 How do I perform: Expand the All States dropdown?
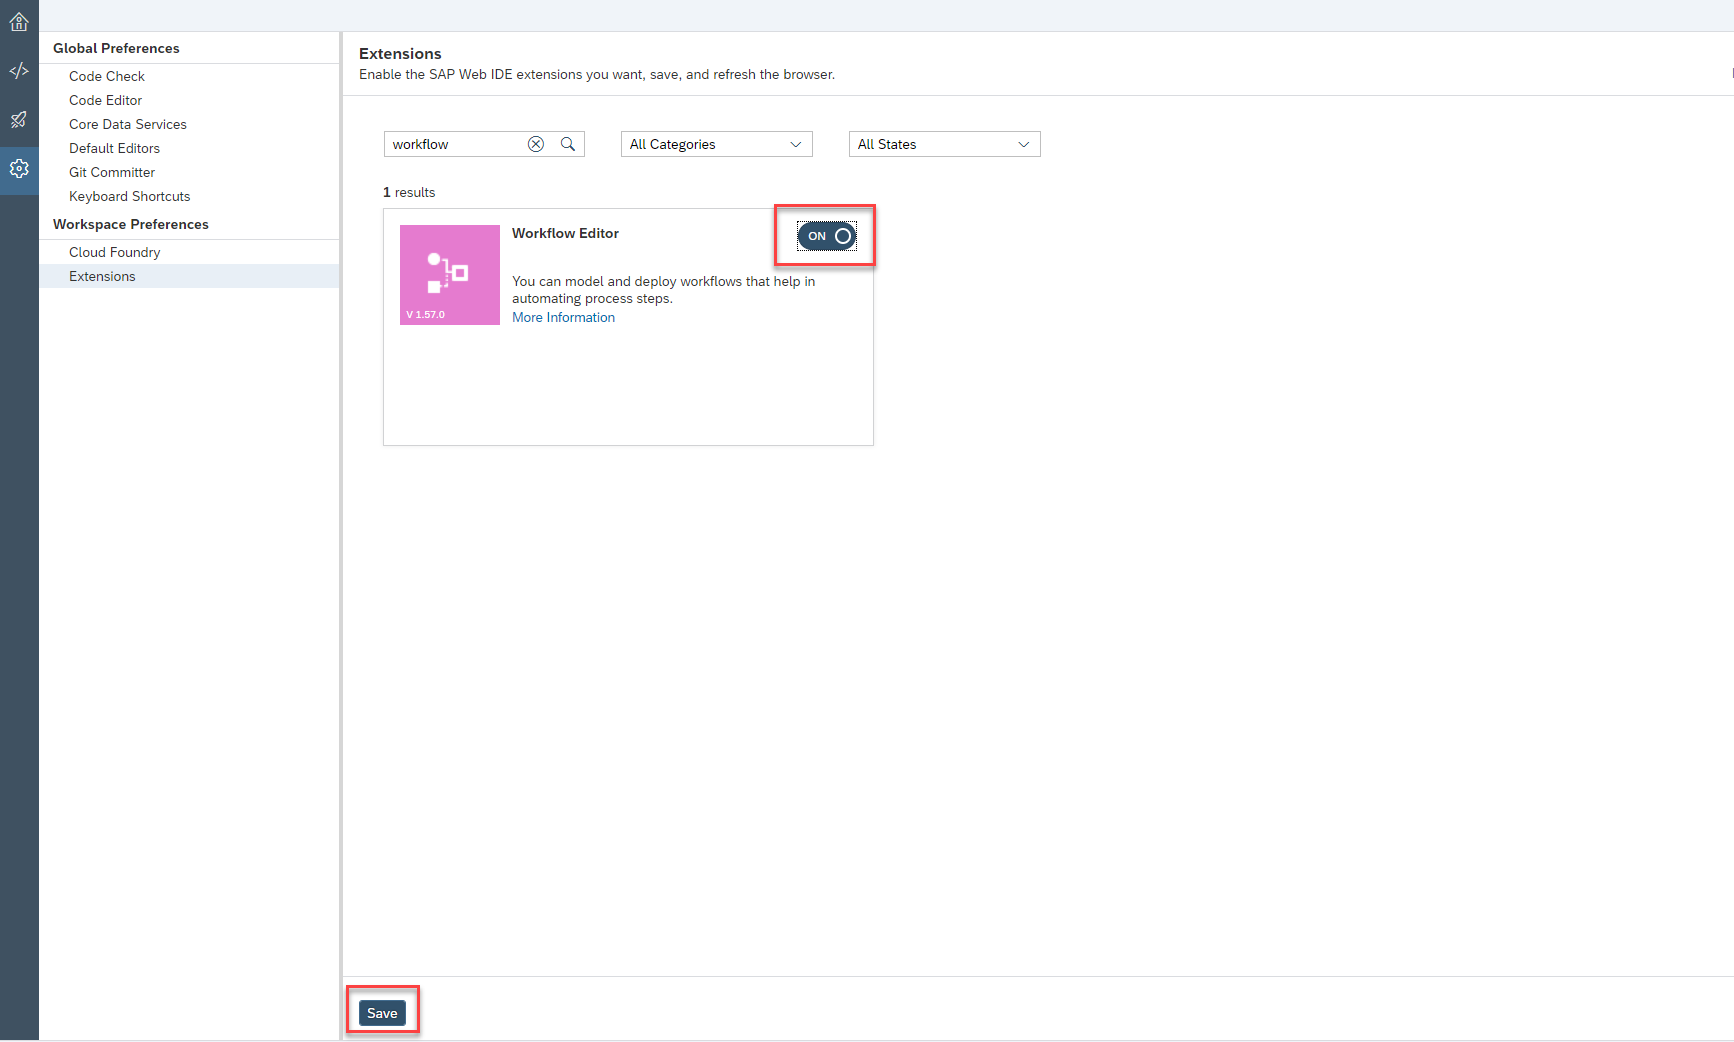pyautogui.click(x=943, y=144)
